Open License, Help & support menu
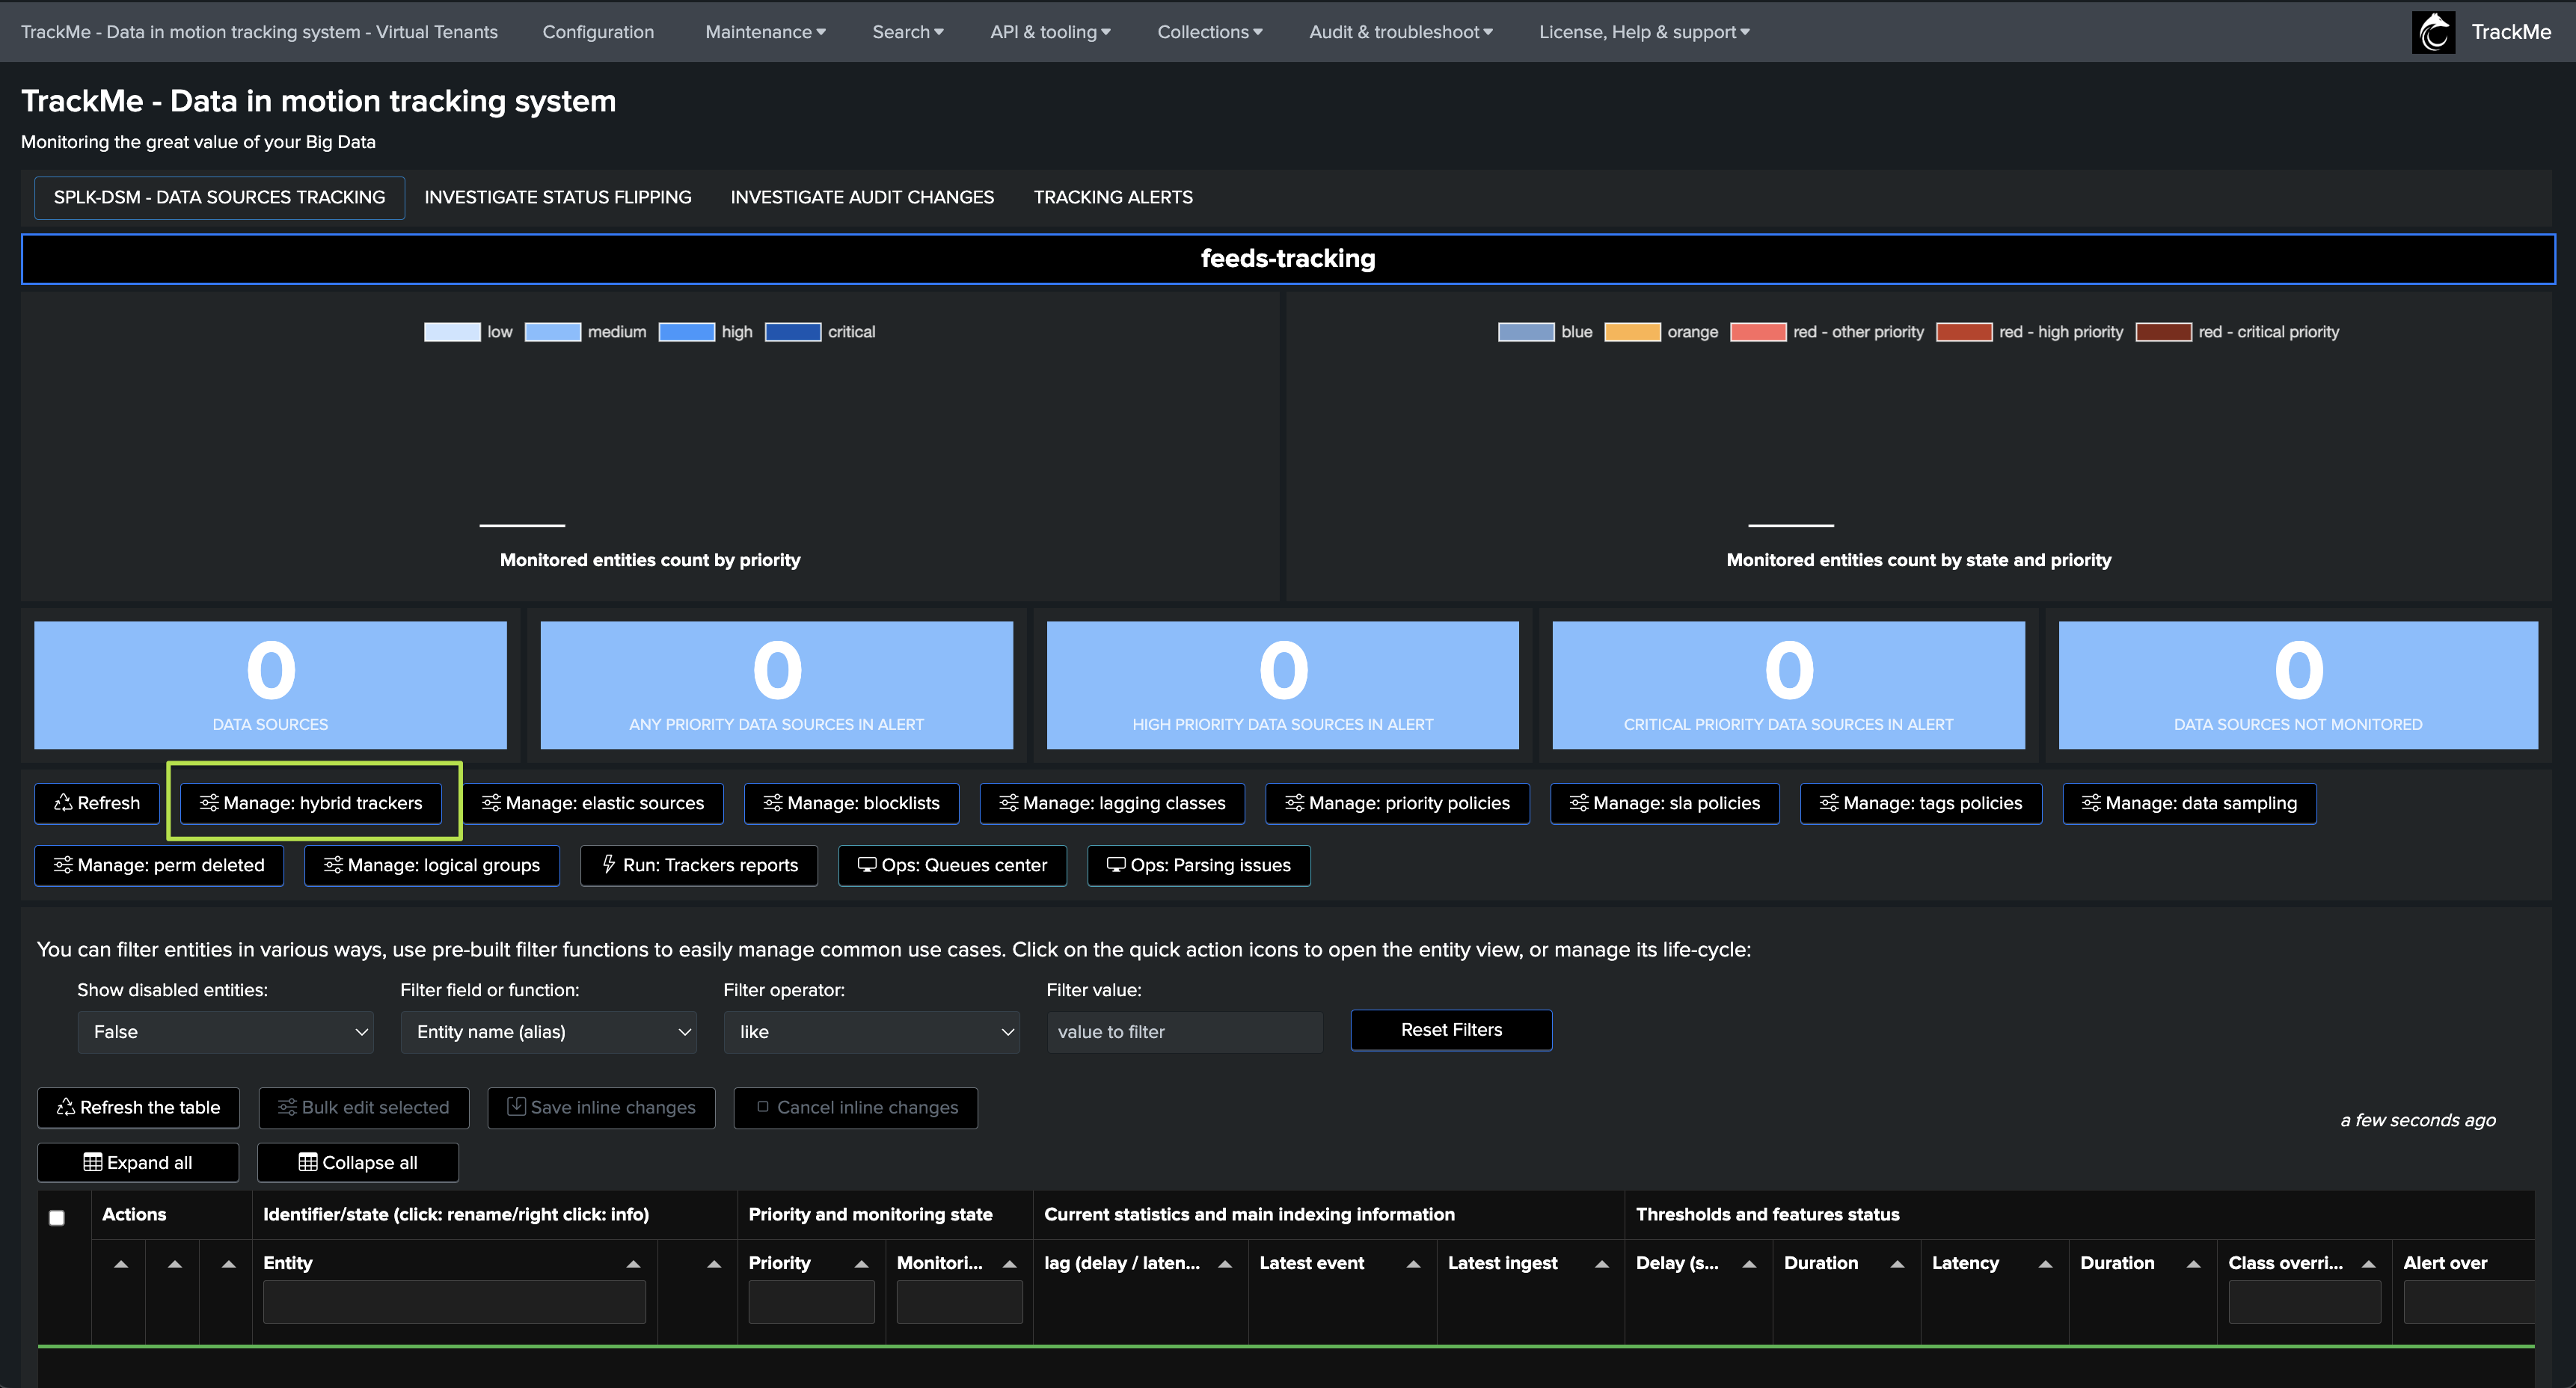The width and height of the screenshot is (2576, 1388). [1644, 32]
